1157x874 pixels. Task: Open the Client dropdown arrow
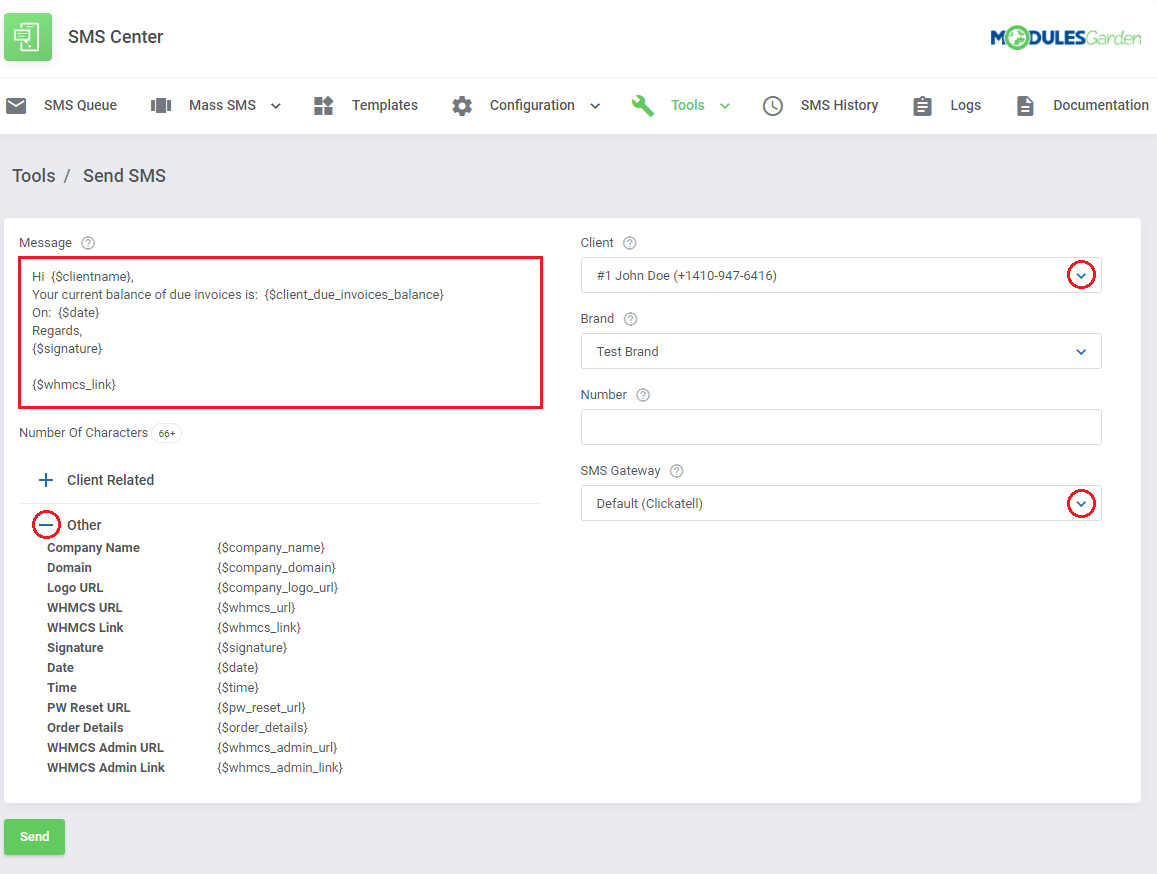click(1081, 275)
